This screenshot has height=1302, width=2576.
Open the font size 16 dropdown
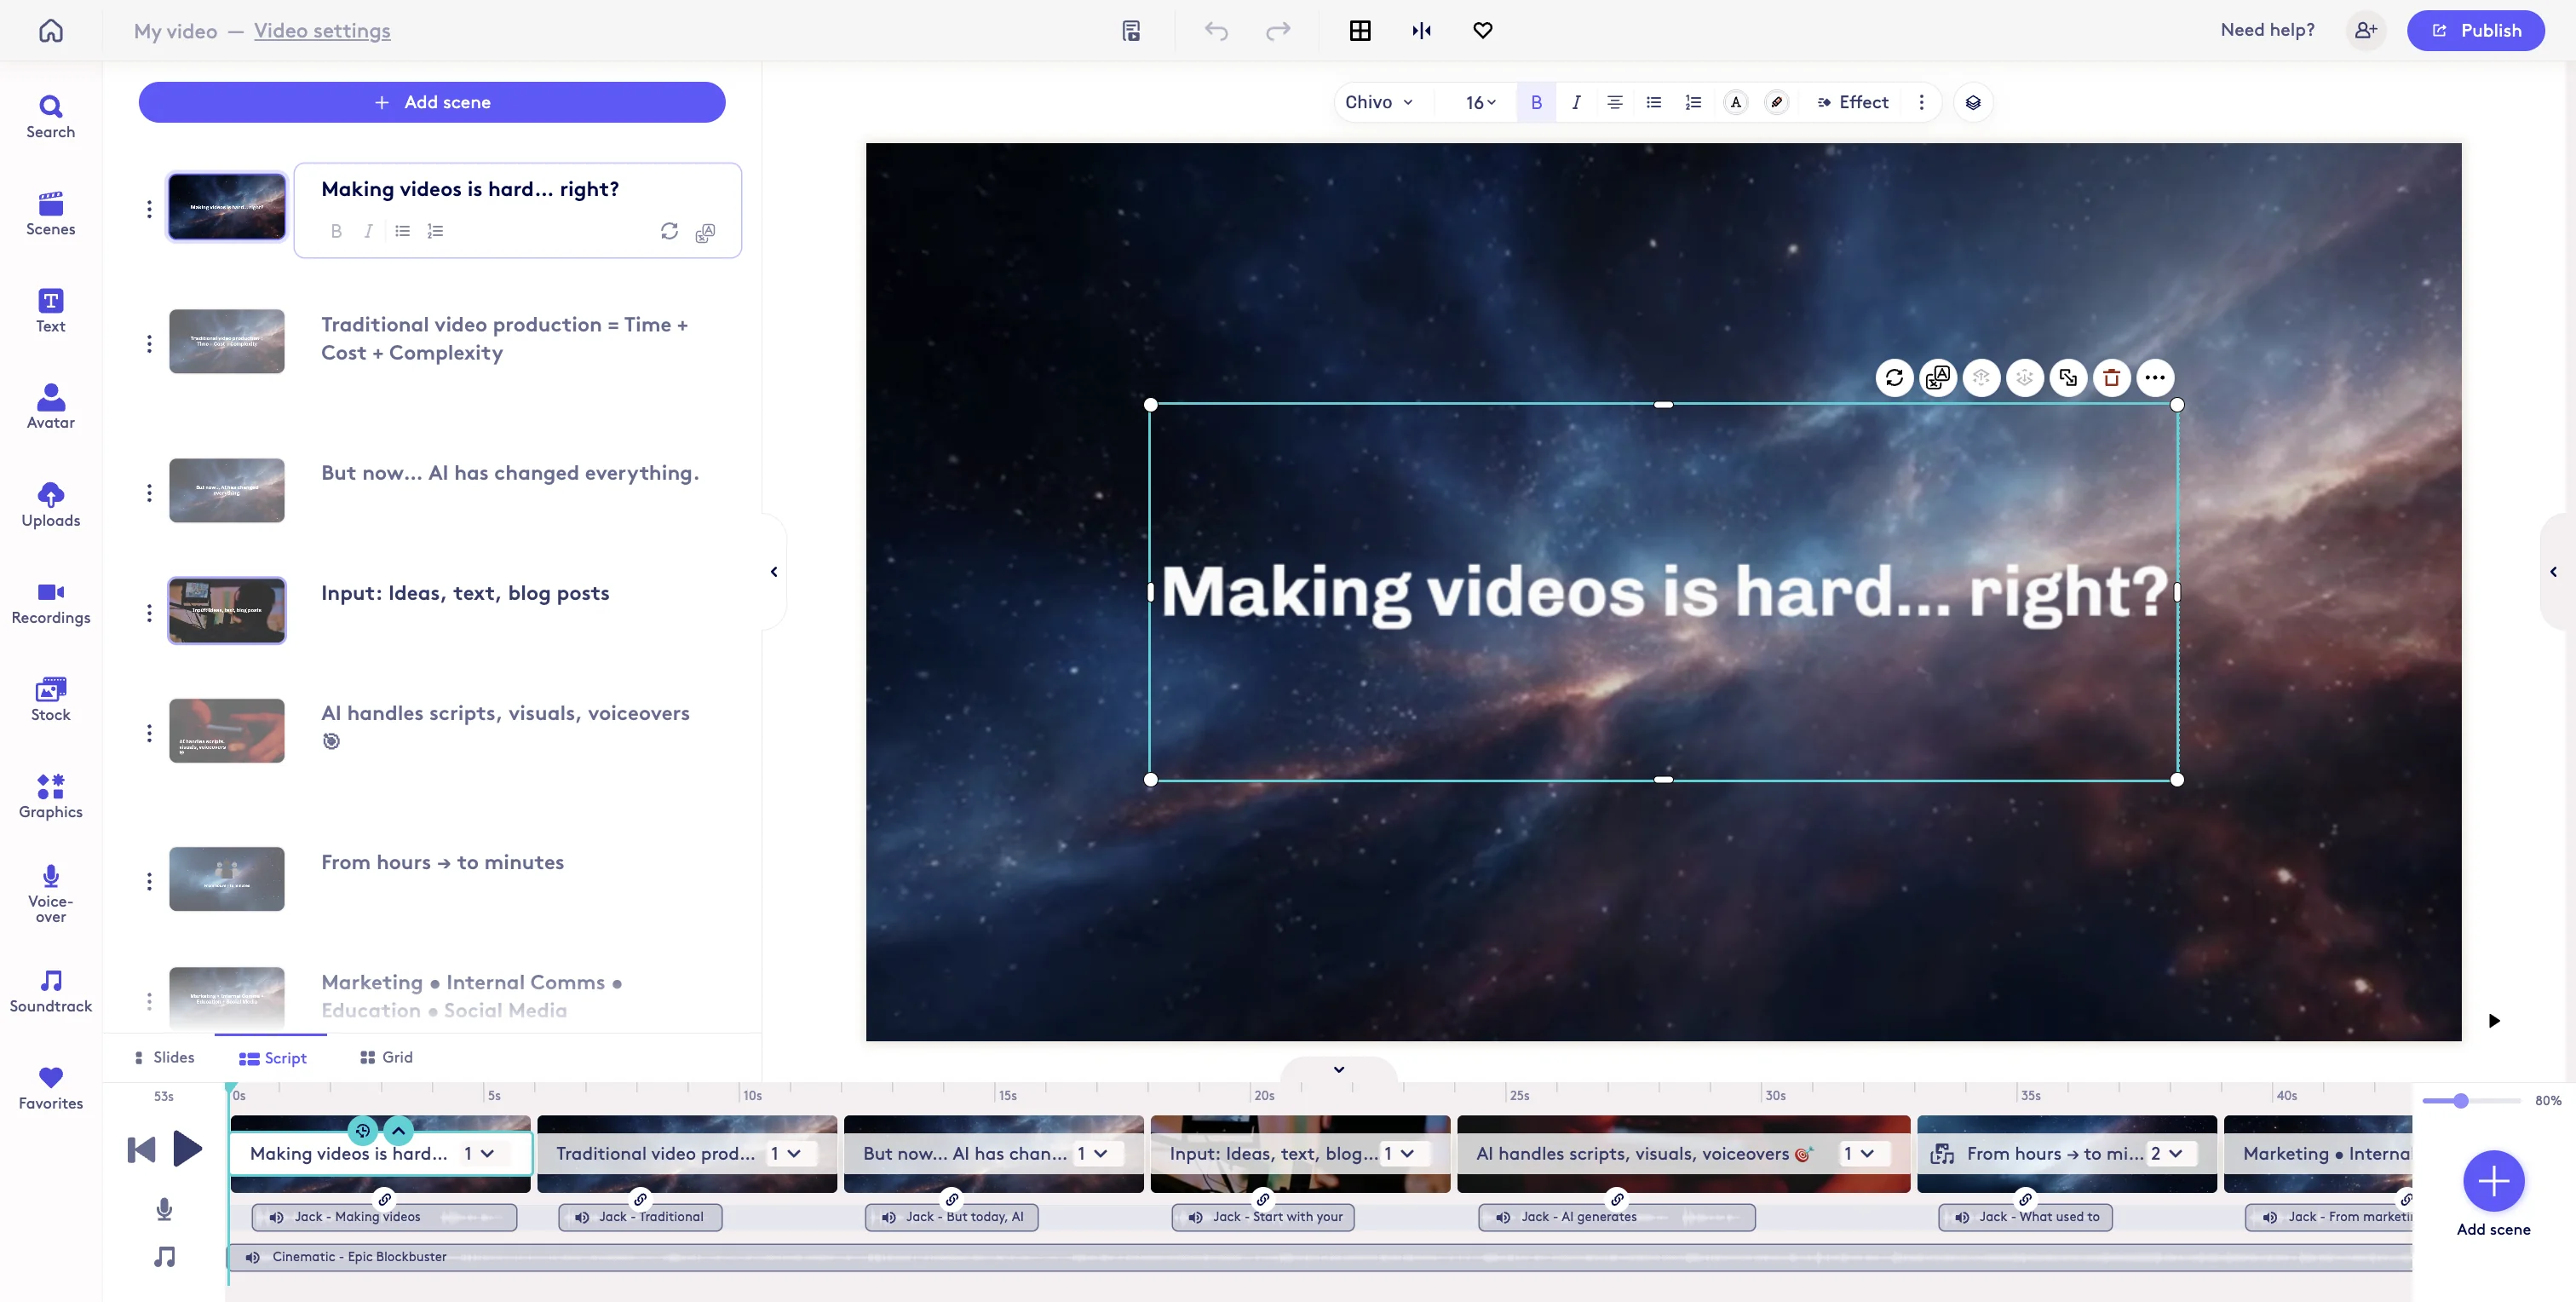[1479, 102]
